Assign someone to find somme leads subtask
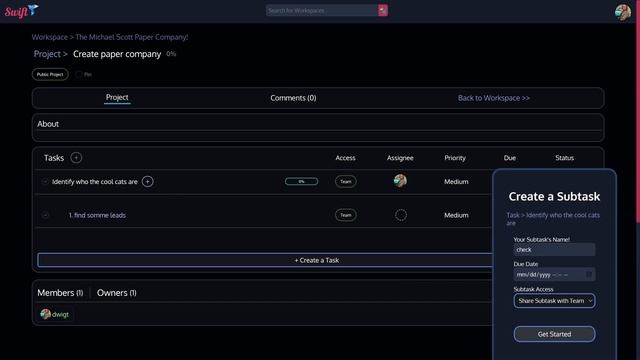Screen dimensions: 640x360 tap(401, 215)
